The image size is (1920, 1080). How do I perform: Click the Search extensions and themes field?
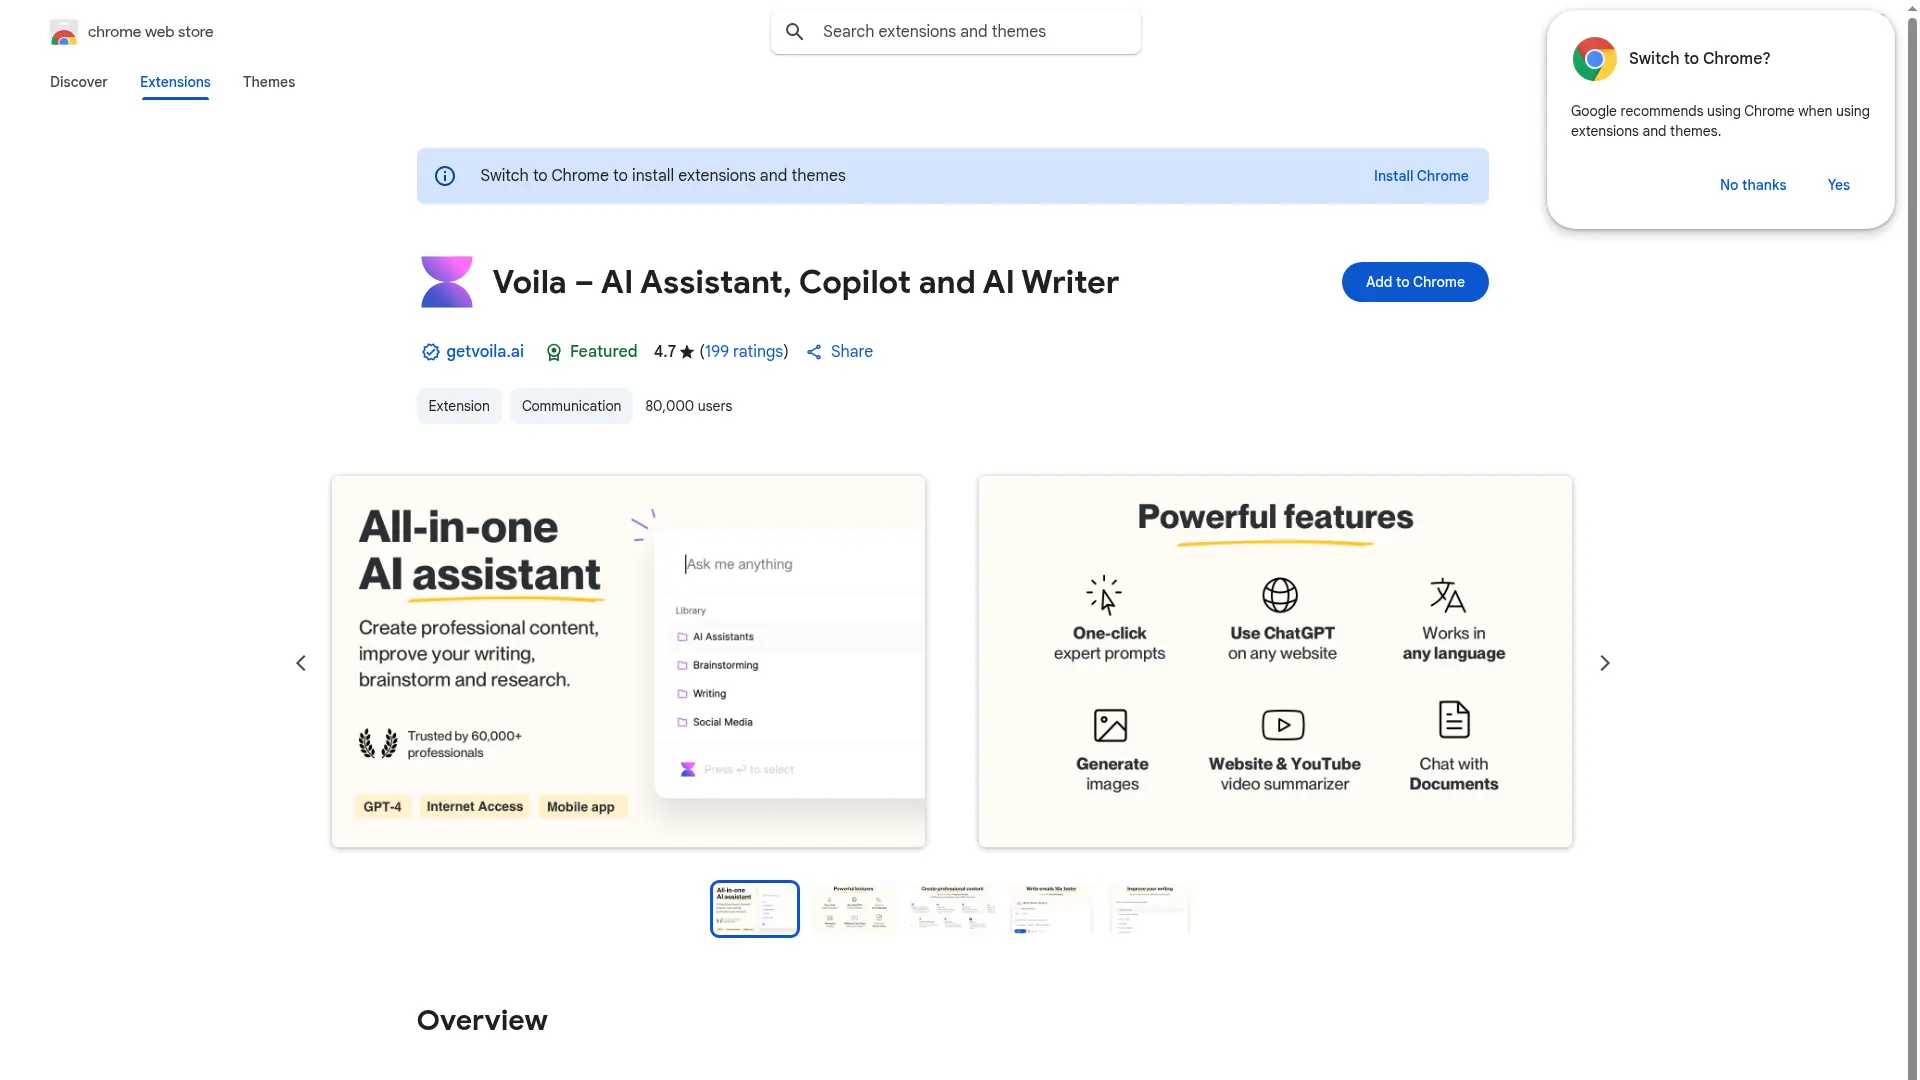[x=970, y=32]
